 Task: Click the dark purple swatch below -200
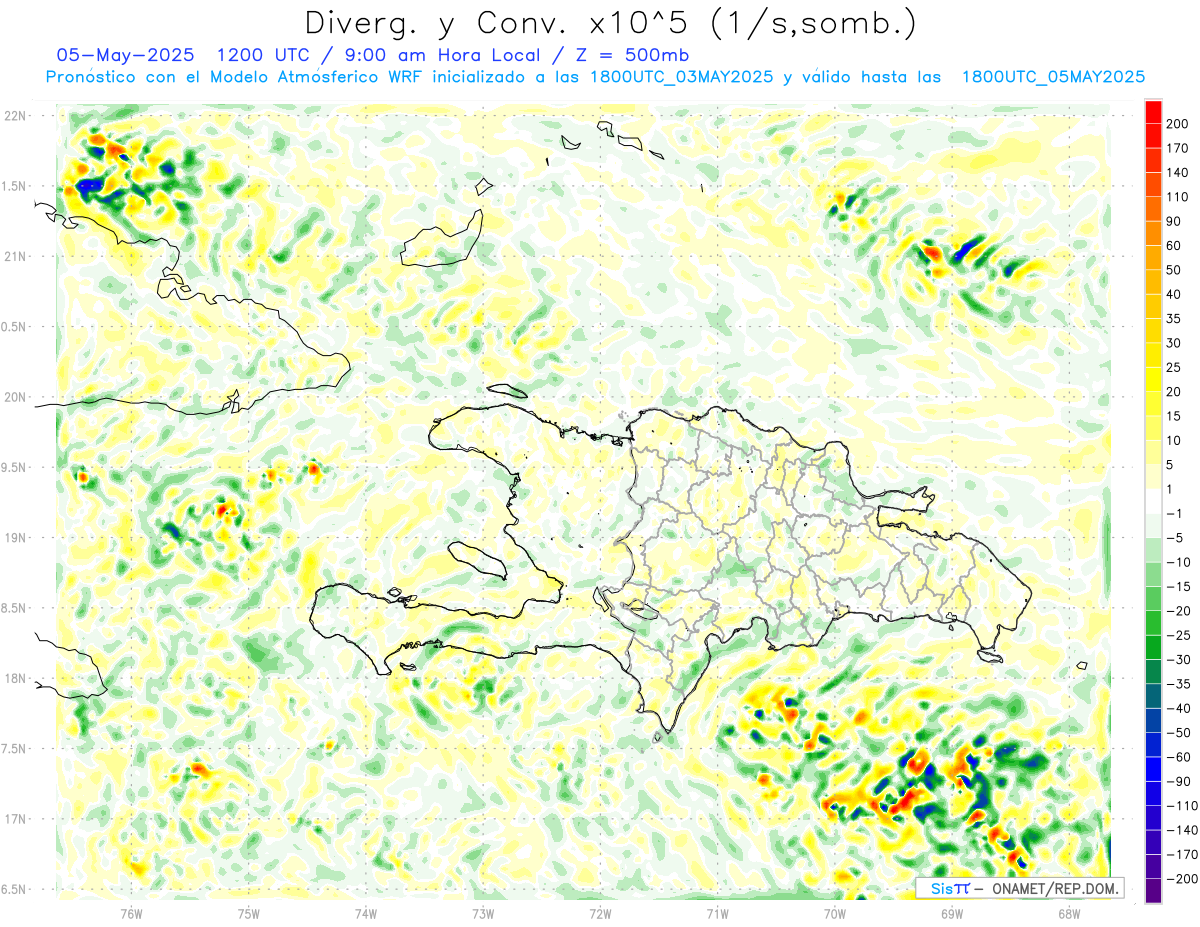pyautogui.click(x=1153, y=890)
